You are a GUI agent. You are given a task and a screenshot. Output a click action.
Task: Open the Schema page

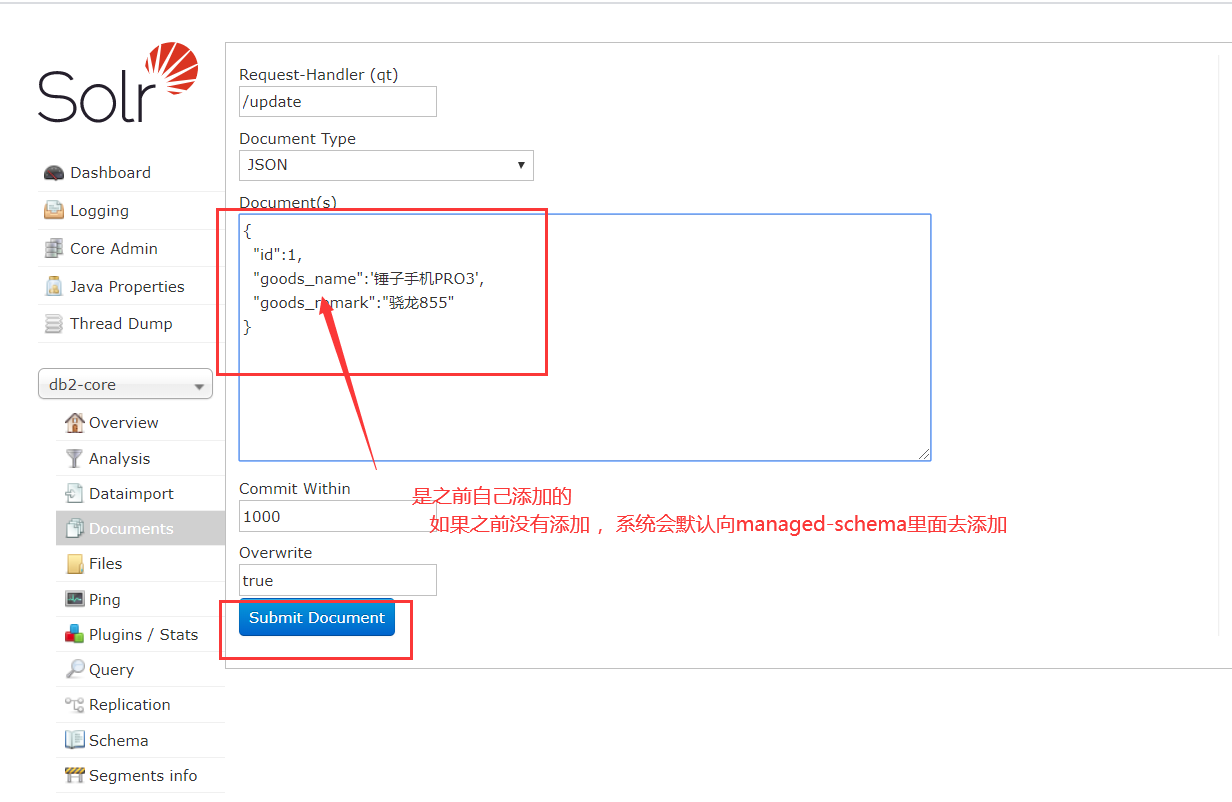click(118, 741)
